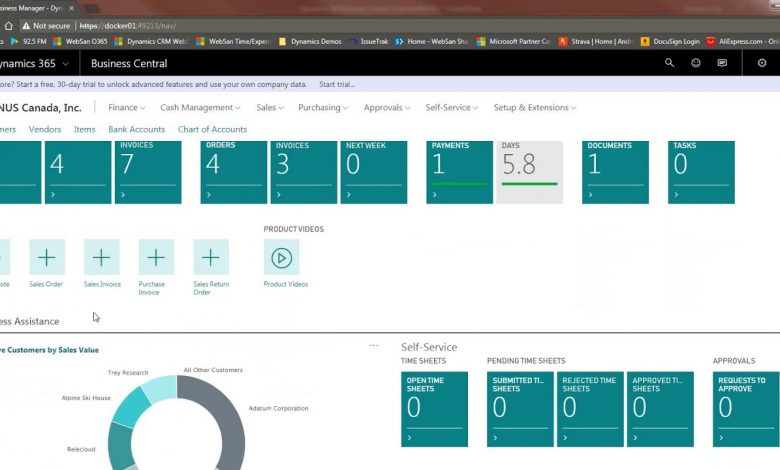Click the browser home icon
Viewport: 780px width, 470px height.
pos(8,25)
